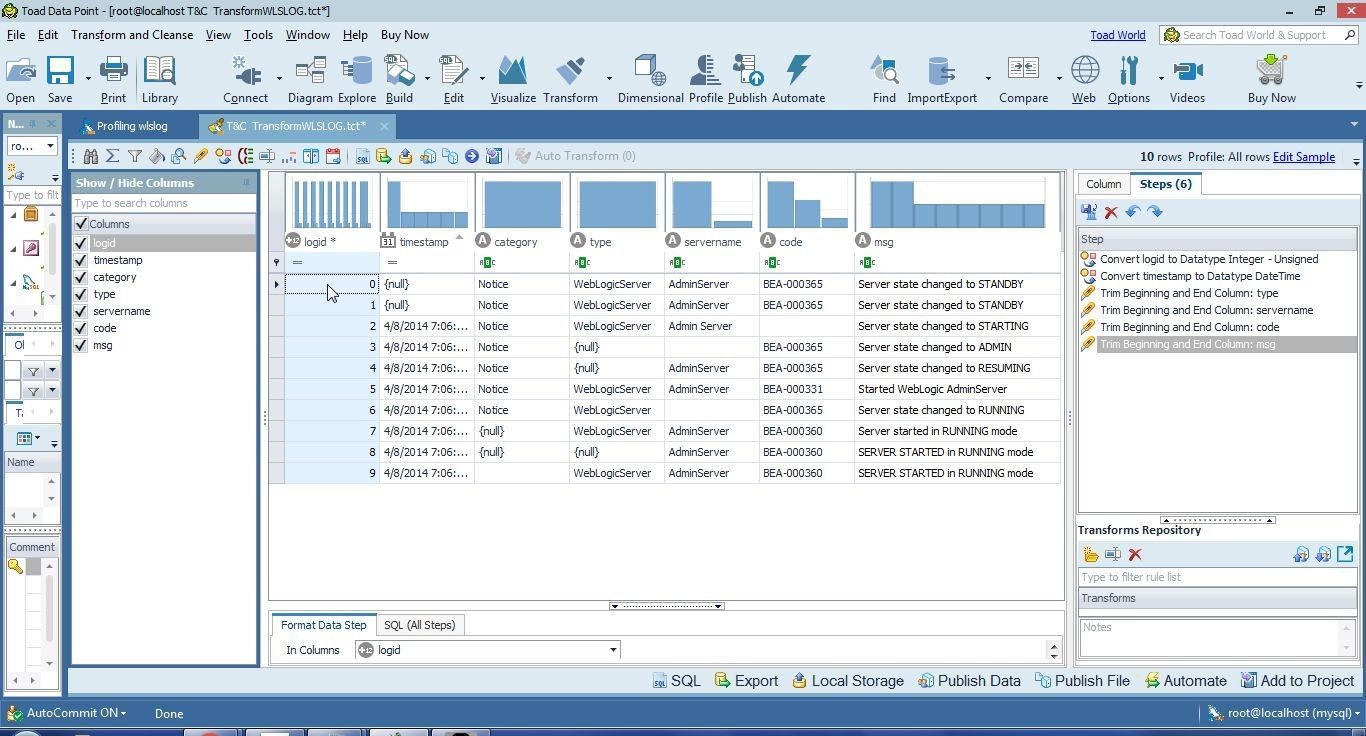Screen dimensions: 1366x736
Task: Click the Search Toad World field
Action: (1259, 35)
